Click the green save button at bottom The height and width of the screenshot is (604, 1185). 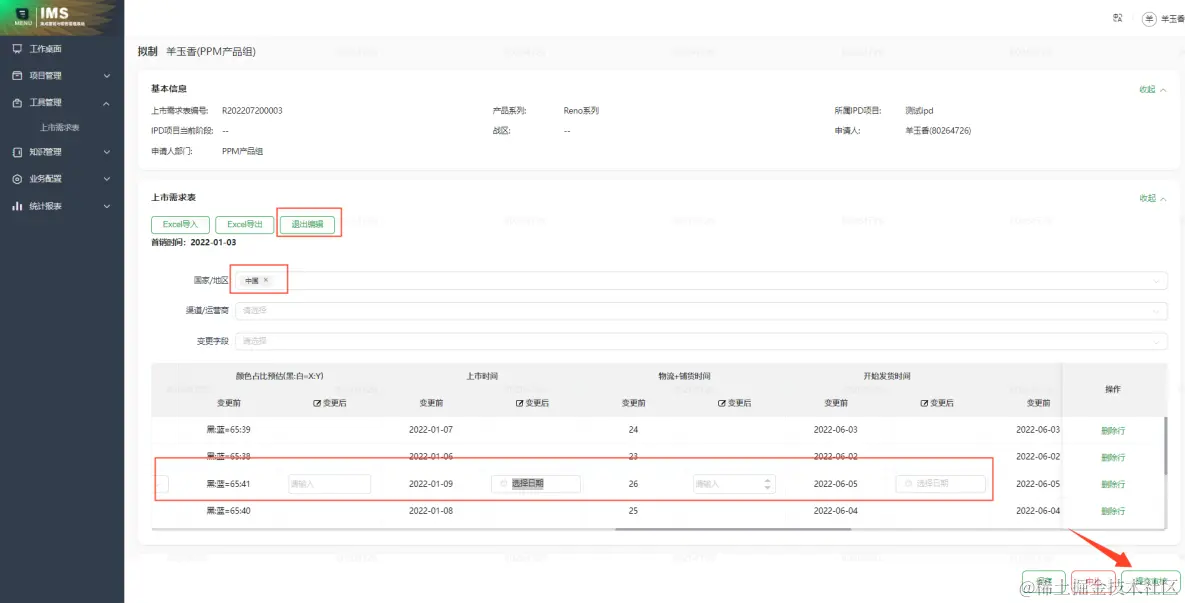1044,581
